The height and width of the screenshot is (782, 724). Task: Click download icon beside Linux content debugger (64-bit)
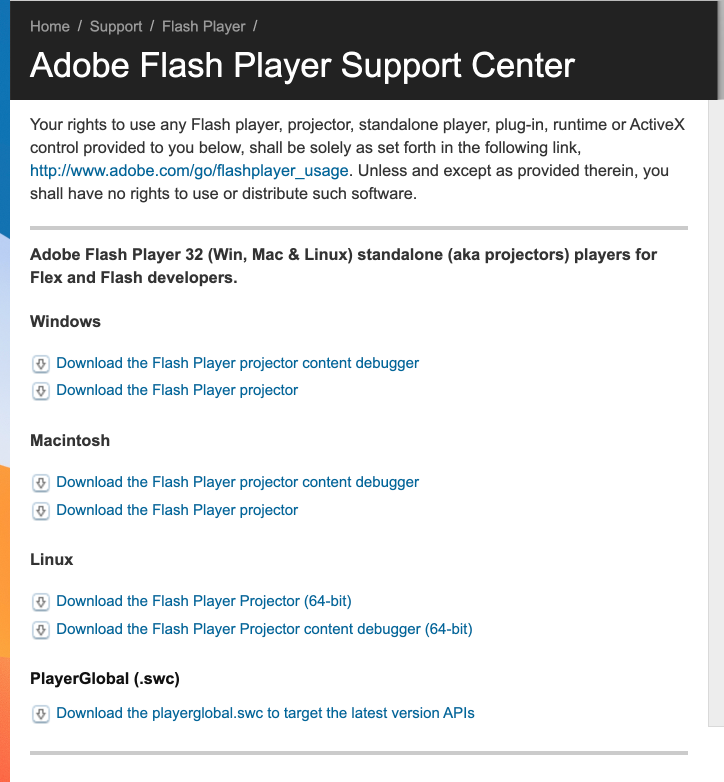[x=41, y=630]
